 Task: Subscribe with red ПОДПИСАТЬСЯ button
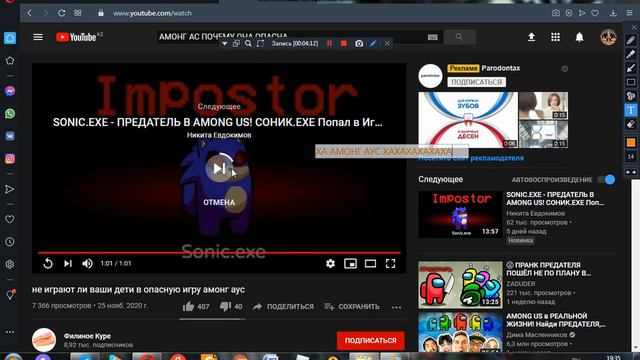coord(371,340)
